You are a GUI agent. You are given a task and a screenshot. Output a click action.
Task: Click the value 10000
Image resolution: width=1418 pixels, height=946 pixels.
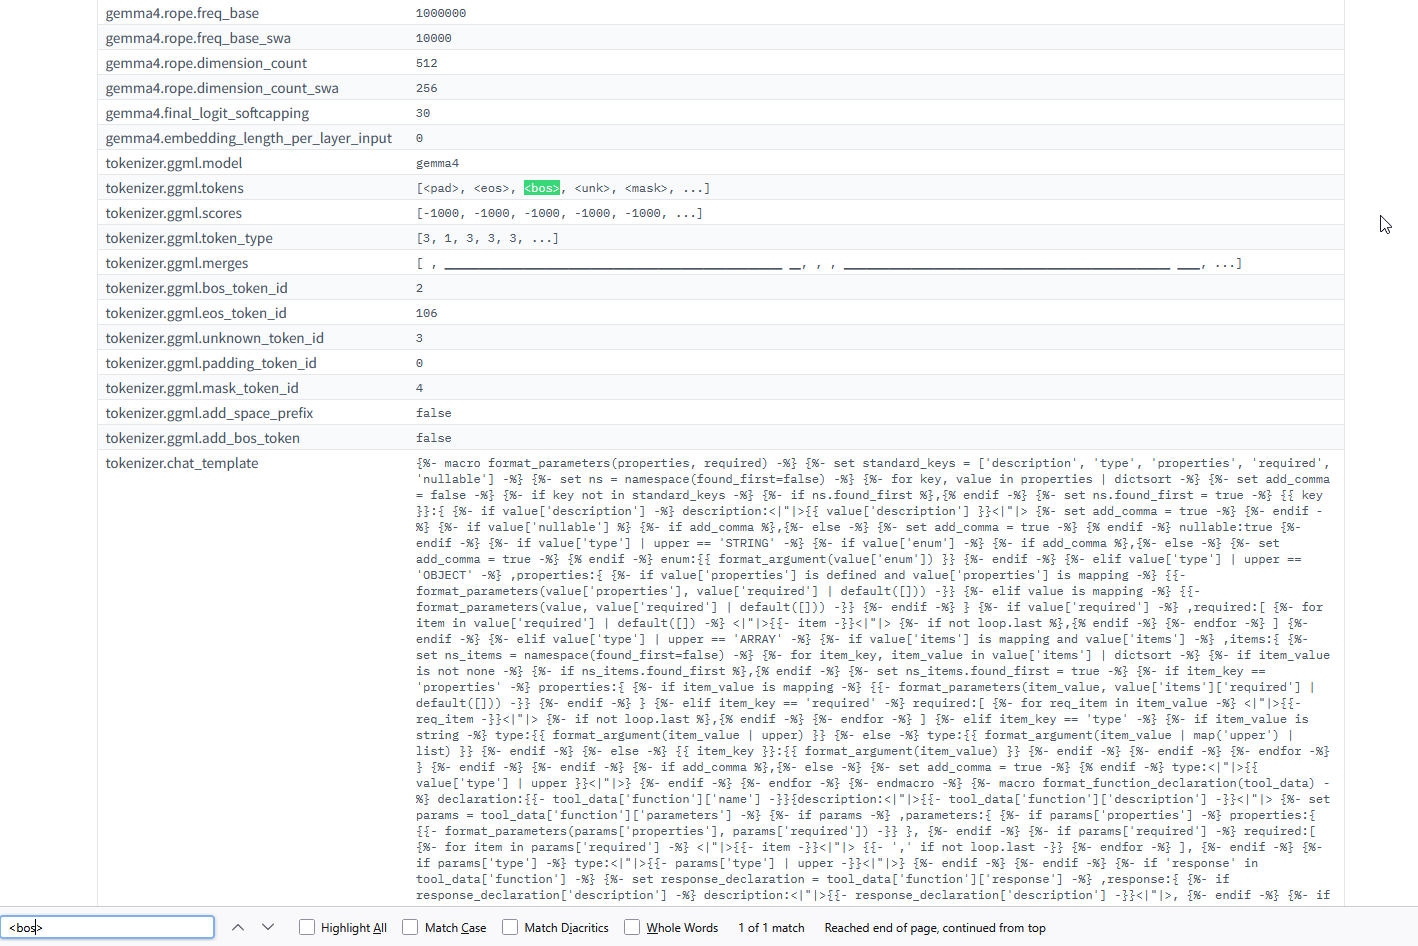(x=434, y=38)
